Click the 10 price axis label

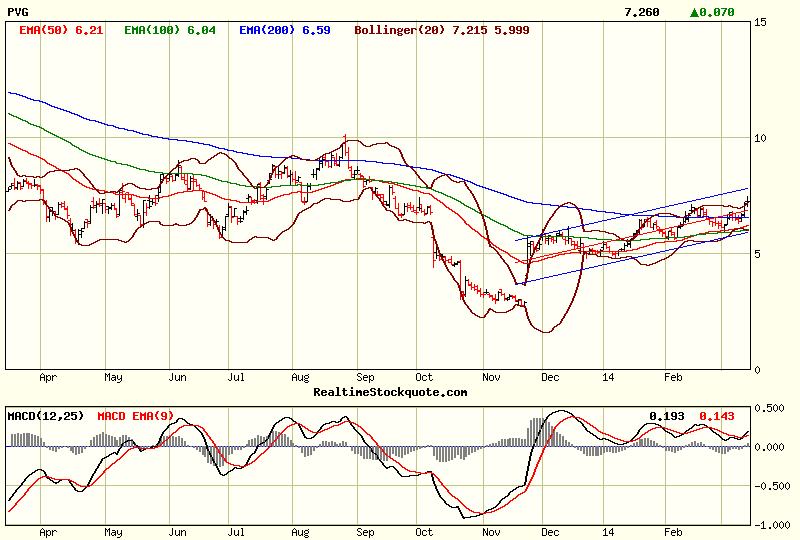tap(760, 138)
